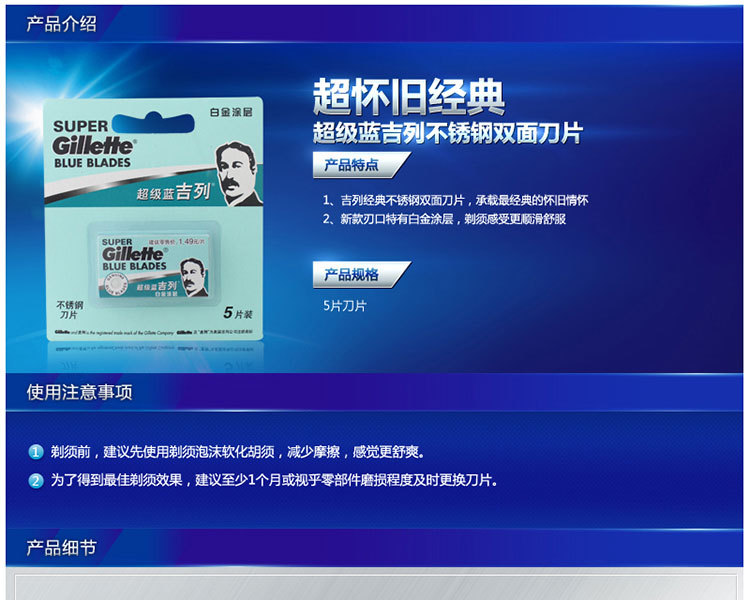
Task: Click feature line 吉列经典不锈钢双面刀片
Action: click(455, 200)
